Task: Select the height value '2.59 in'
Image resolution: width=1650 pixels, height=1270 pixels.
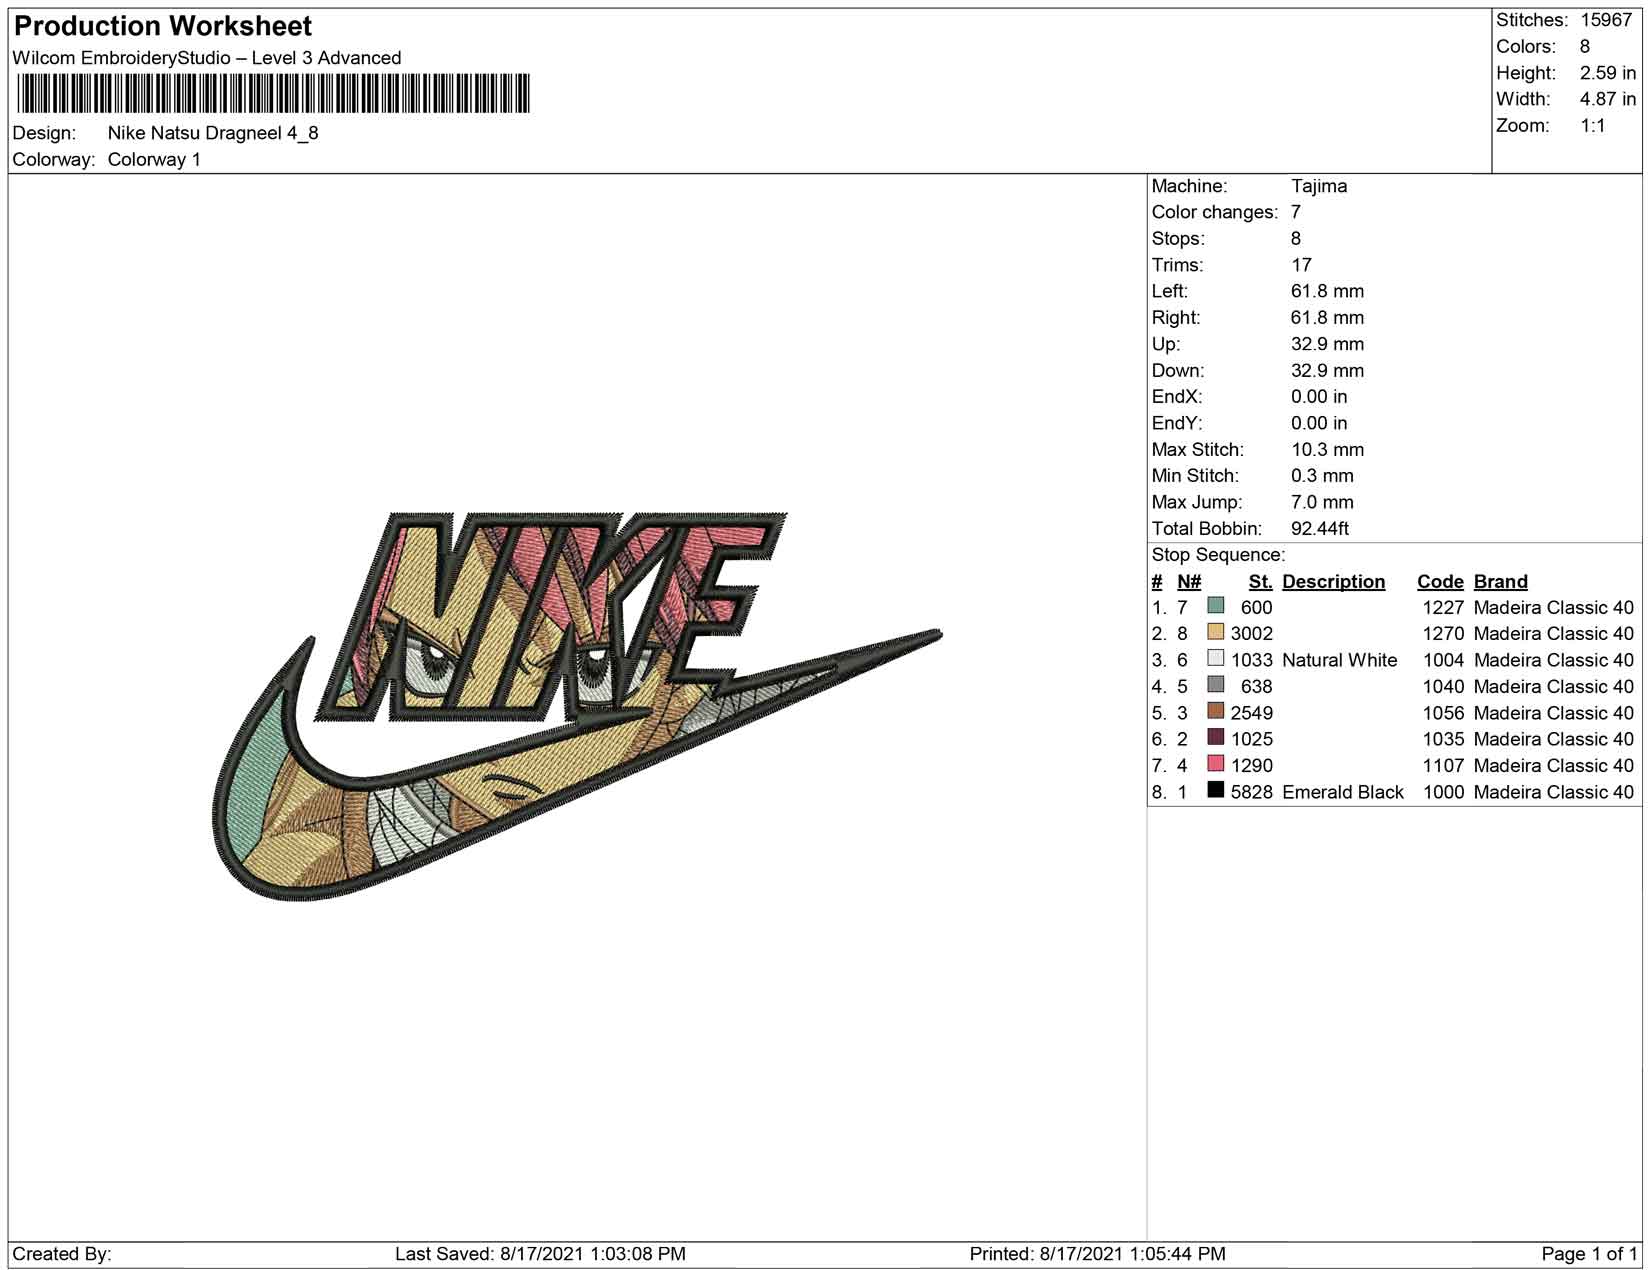Action: click(x=1608, y=73)
